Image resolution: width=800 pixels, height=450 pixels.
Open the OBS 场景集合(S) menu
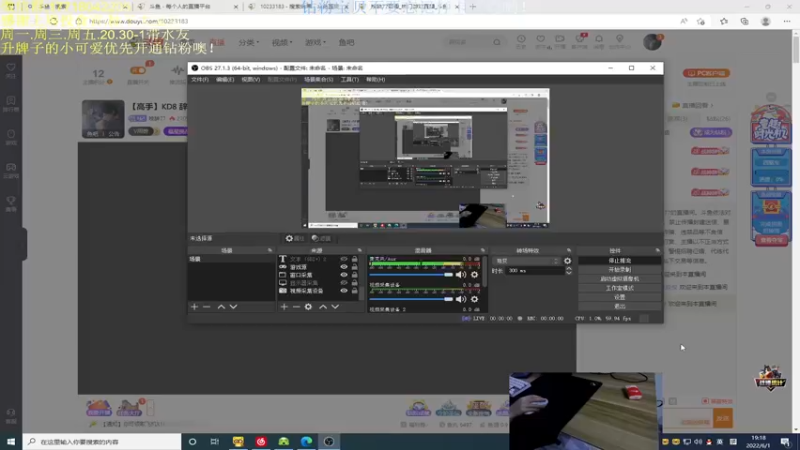click(318, 80)
